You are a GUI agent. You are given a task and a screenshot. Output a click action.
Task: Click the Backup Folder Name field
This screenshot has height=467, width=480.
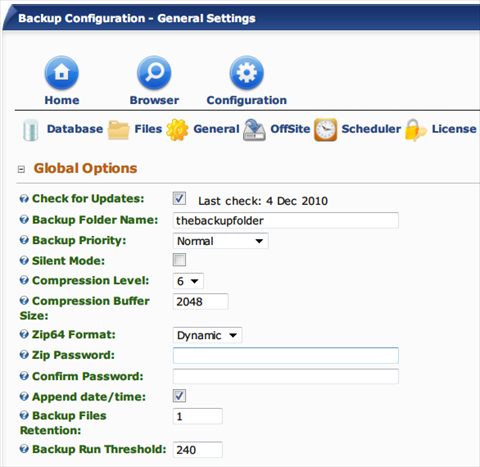pos(286,220)
